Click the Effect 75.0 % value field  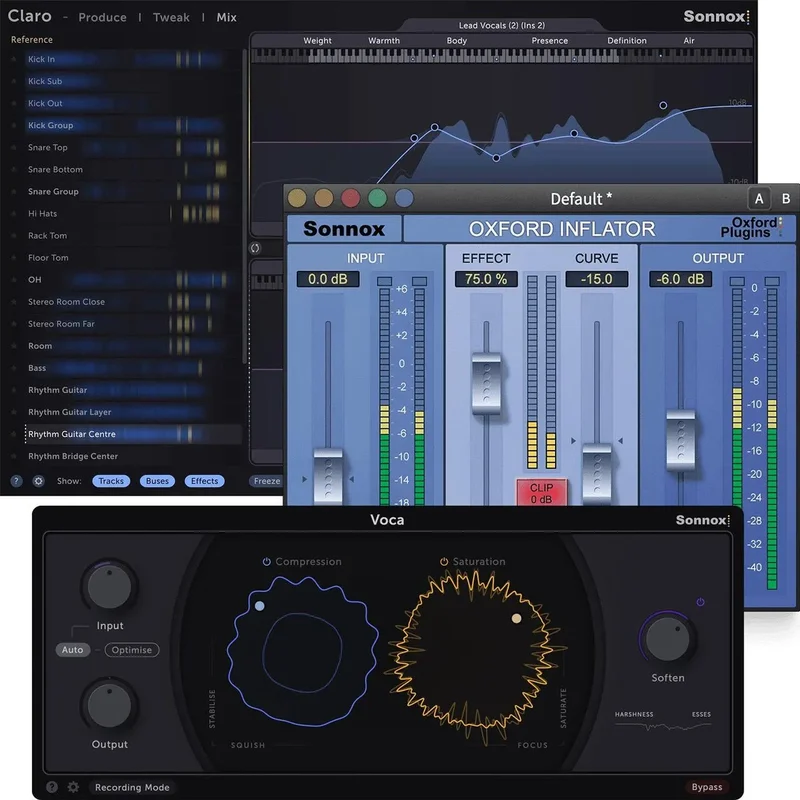[x=486, y=279]
